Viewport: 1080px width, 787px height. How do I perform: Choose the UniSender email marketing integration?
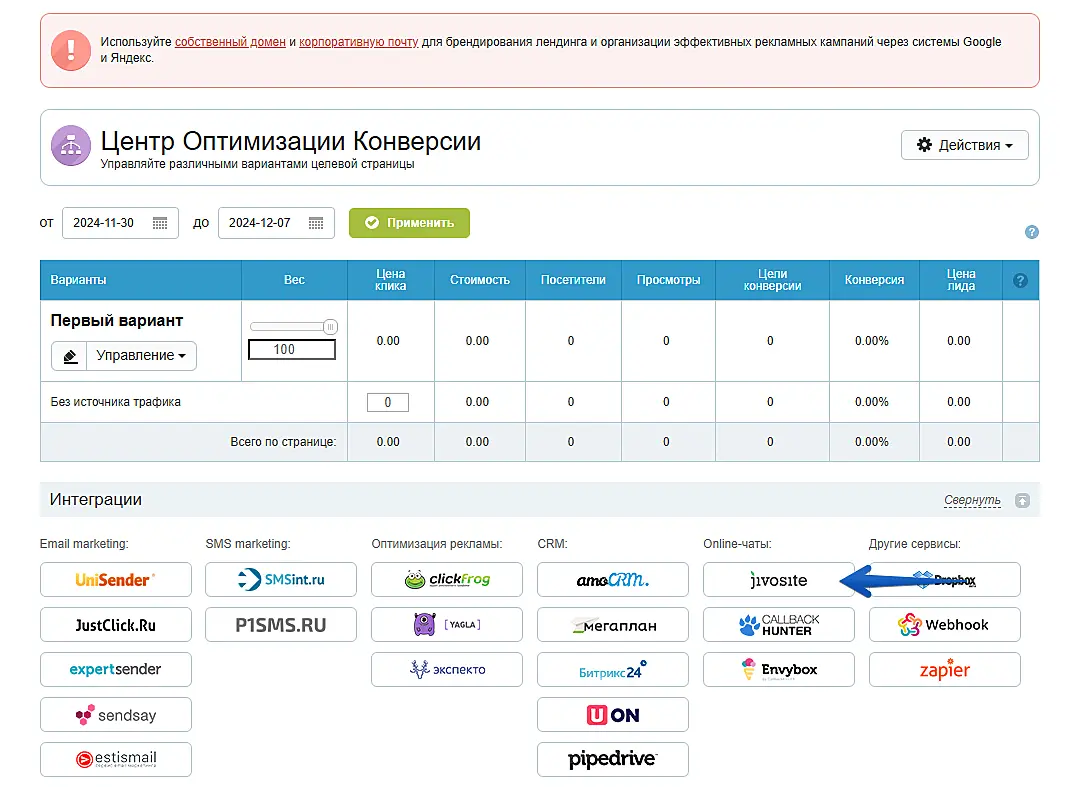pyautogui.click(x=116, y=580)
